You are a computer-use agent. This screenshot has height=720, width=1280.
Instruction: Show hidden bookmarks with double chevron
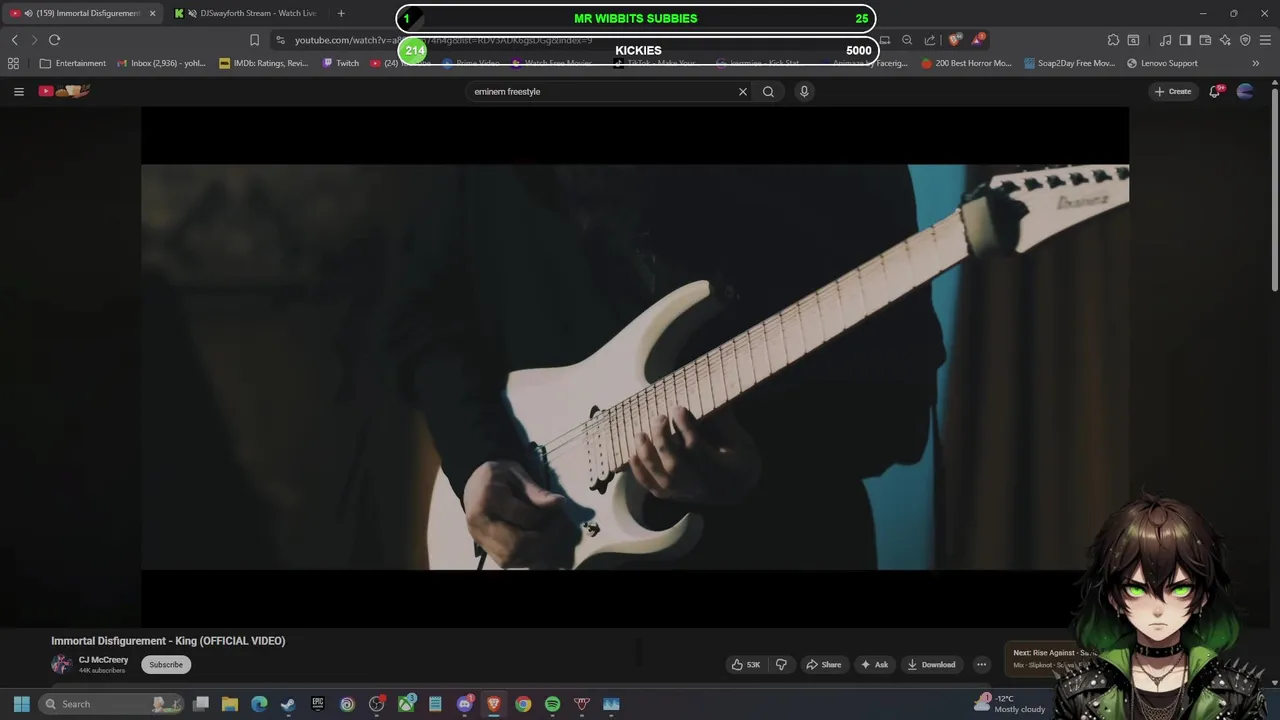coord(1255,63)
